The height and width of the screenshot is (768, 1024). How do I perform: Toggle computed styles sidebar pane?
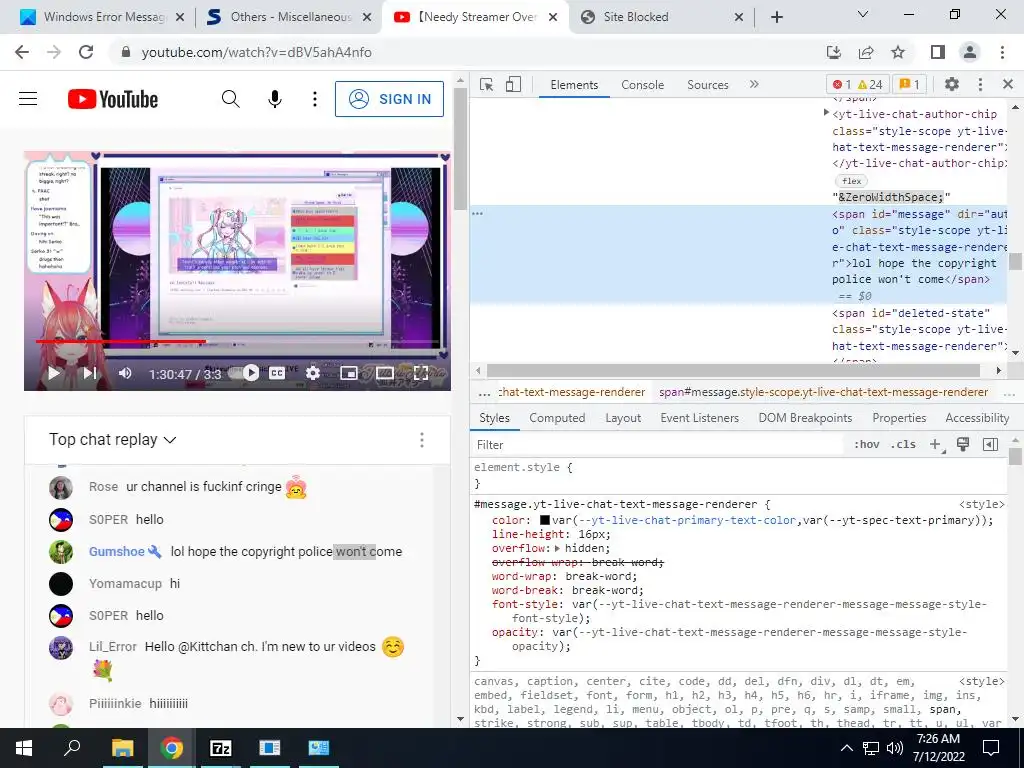click(x=991, y=445)
